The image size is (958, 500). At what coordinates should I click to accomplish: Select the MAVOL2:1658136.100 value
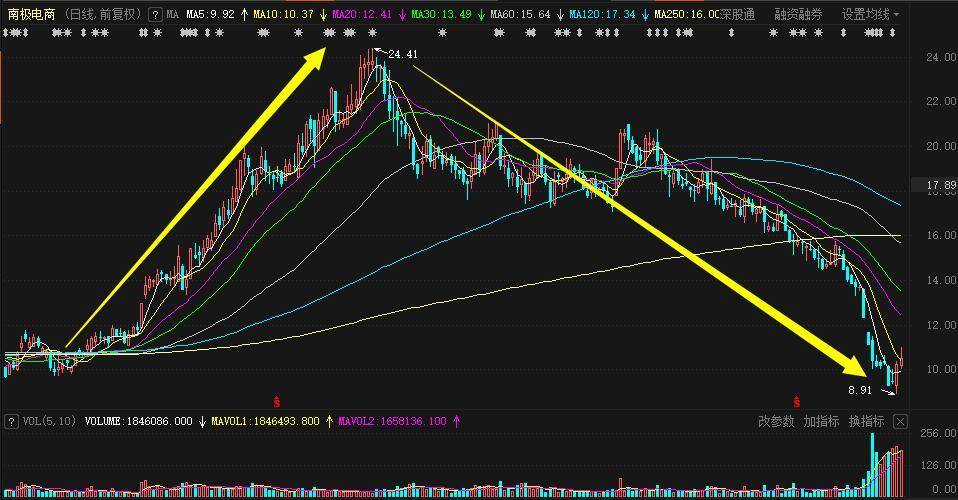tap(392, 421)
